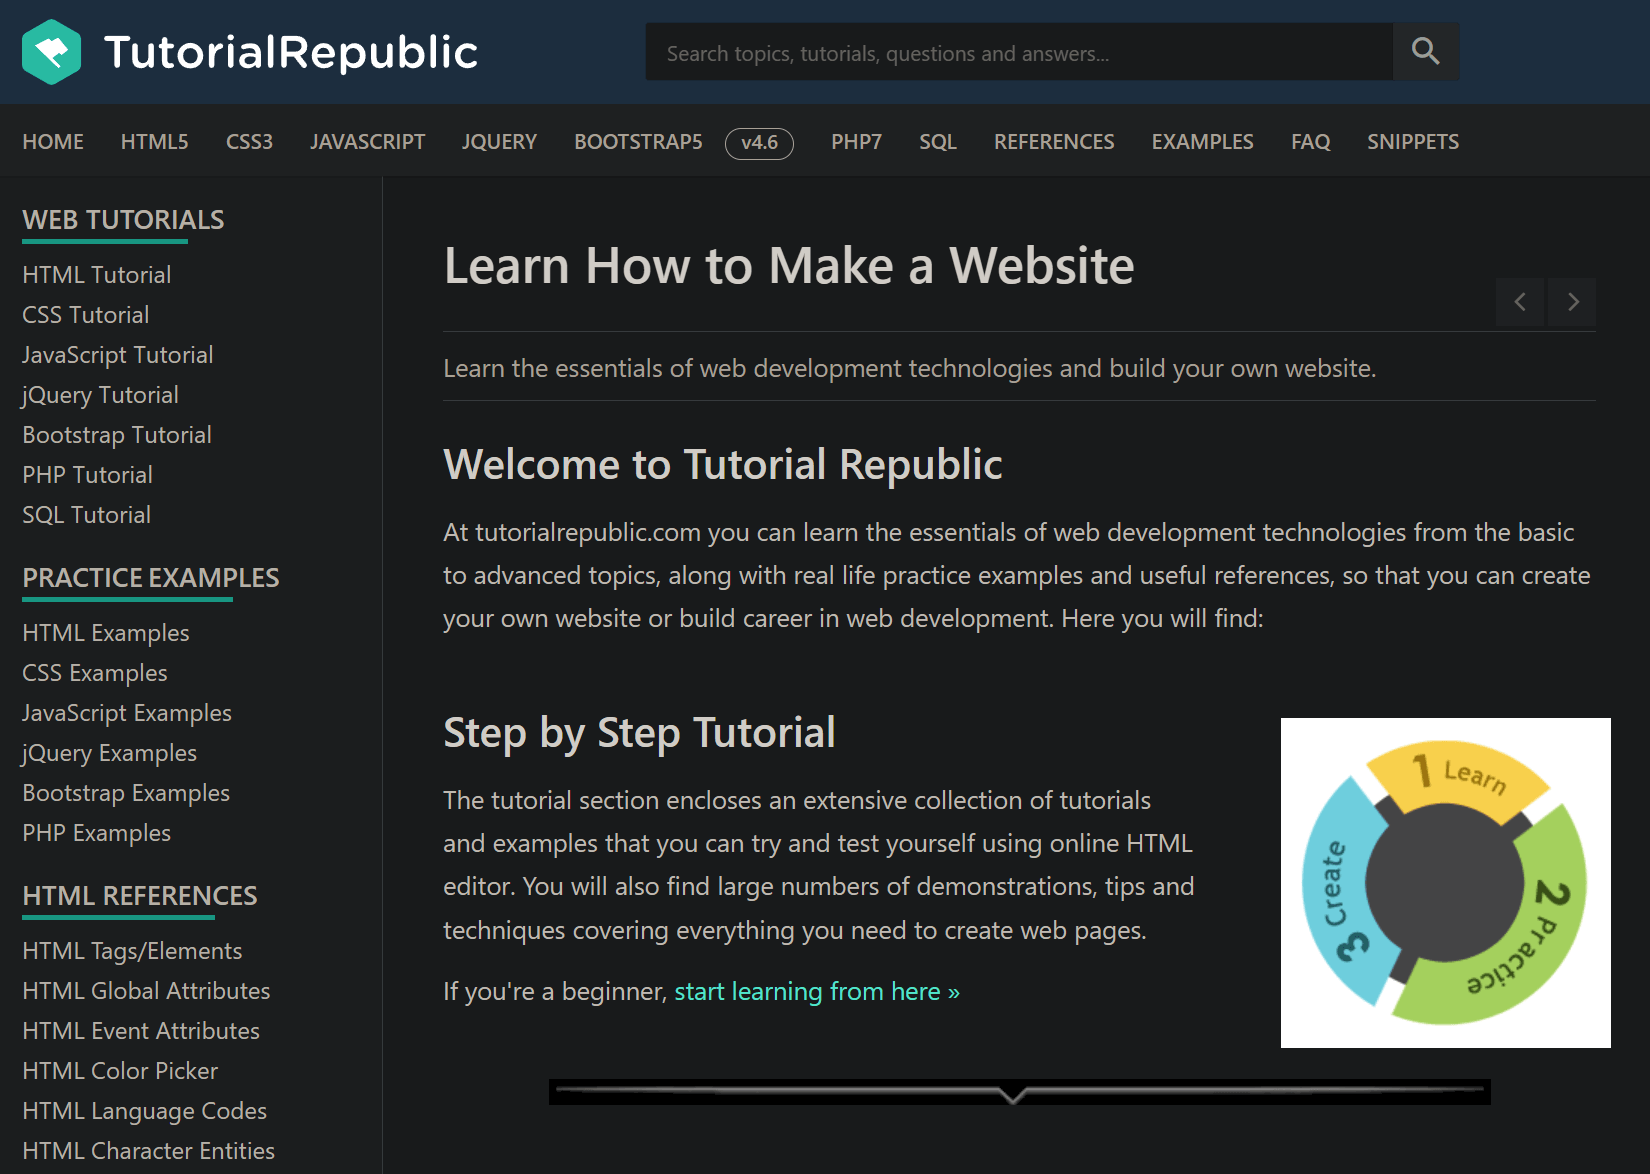Click Bootstrap Tutorial under Web Tutorials
The width and height of the screenshot is (1650, 1174).
(116, 434)
